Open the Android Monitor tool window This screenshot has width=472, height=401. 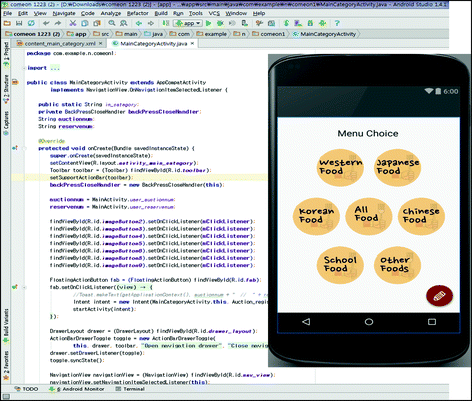[x=76, y=389]
